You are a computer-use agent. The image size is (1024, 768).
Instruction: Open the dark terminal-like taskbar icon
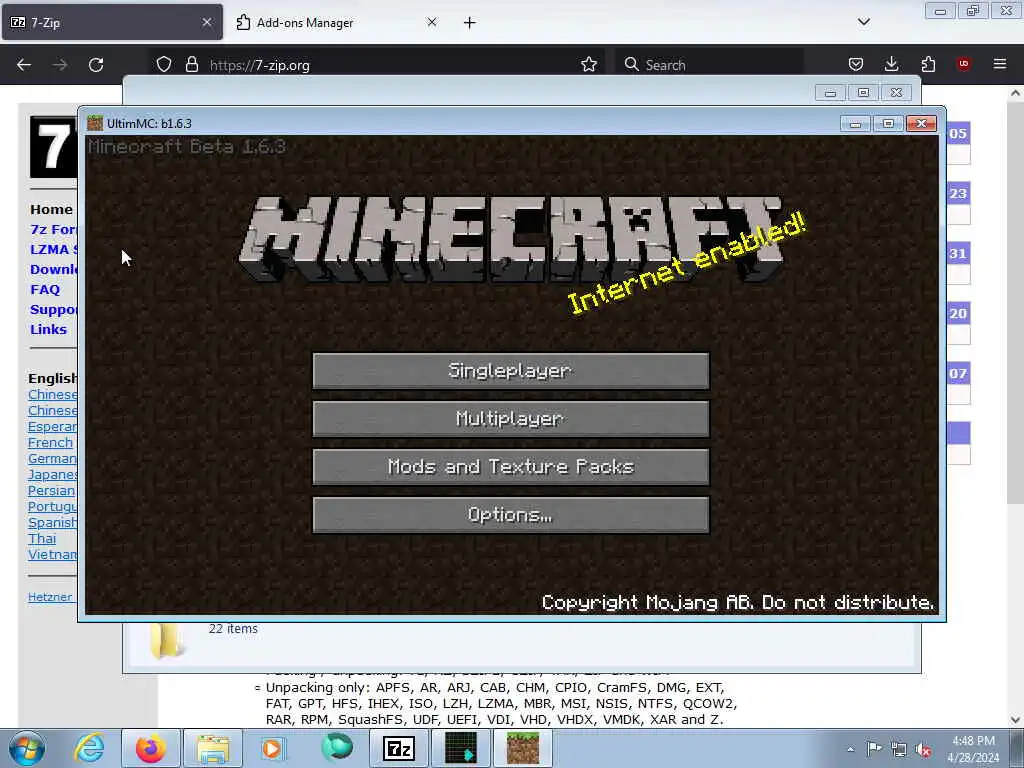click(x=461, y=748)
